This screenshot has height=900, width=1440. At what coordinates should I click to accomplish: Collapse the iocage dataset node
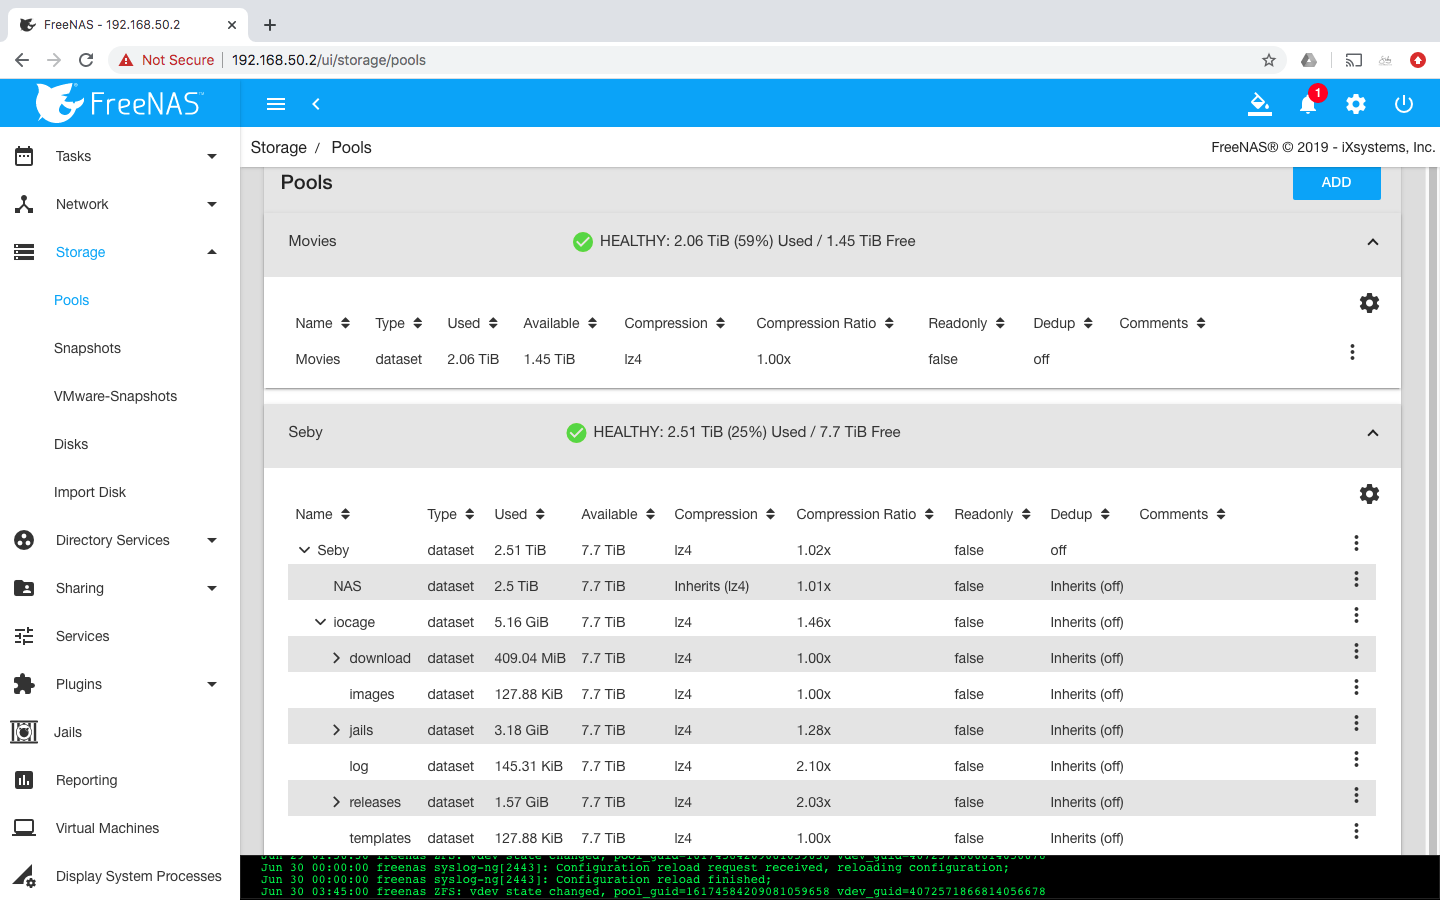(320, 622)
